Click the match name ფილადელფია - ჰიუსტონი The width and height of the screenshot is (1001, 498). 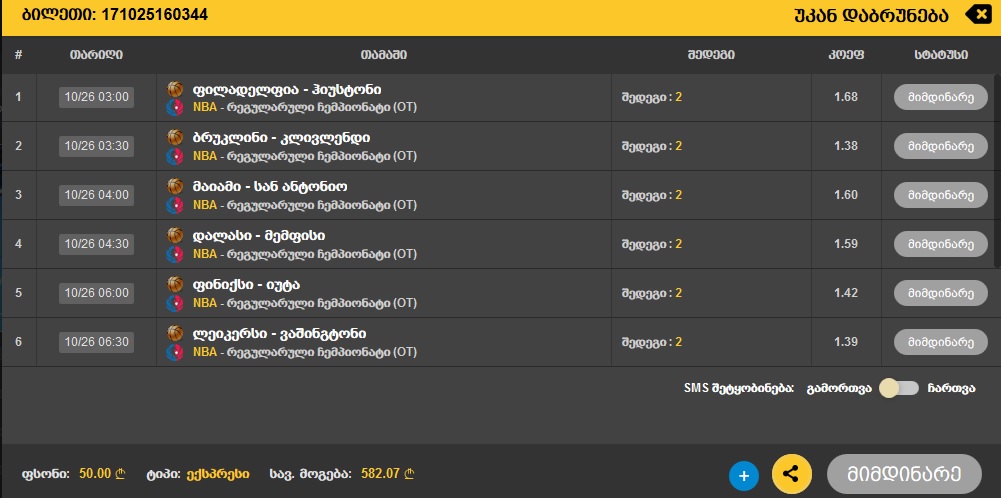tap(287, 89)
